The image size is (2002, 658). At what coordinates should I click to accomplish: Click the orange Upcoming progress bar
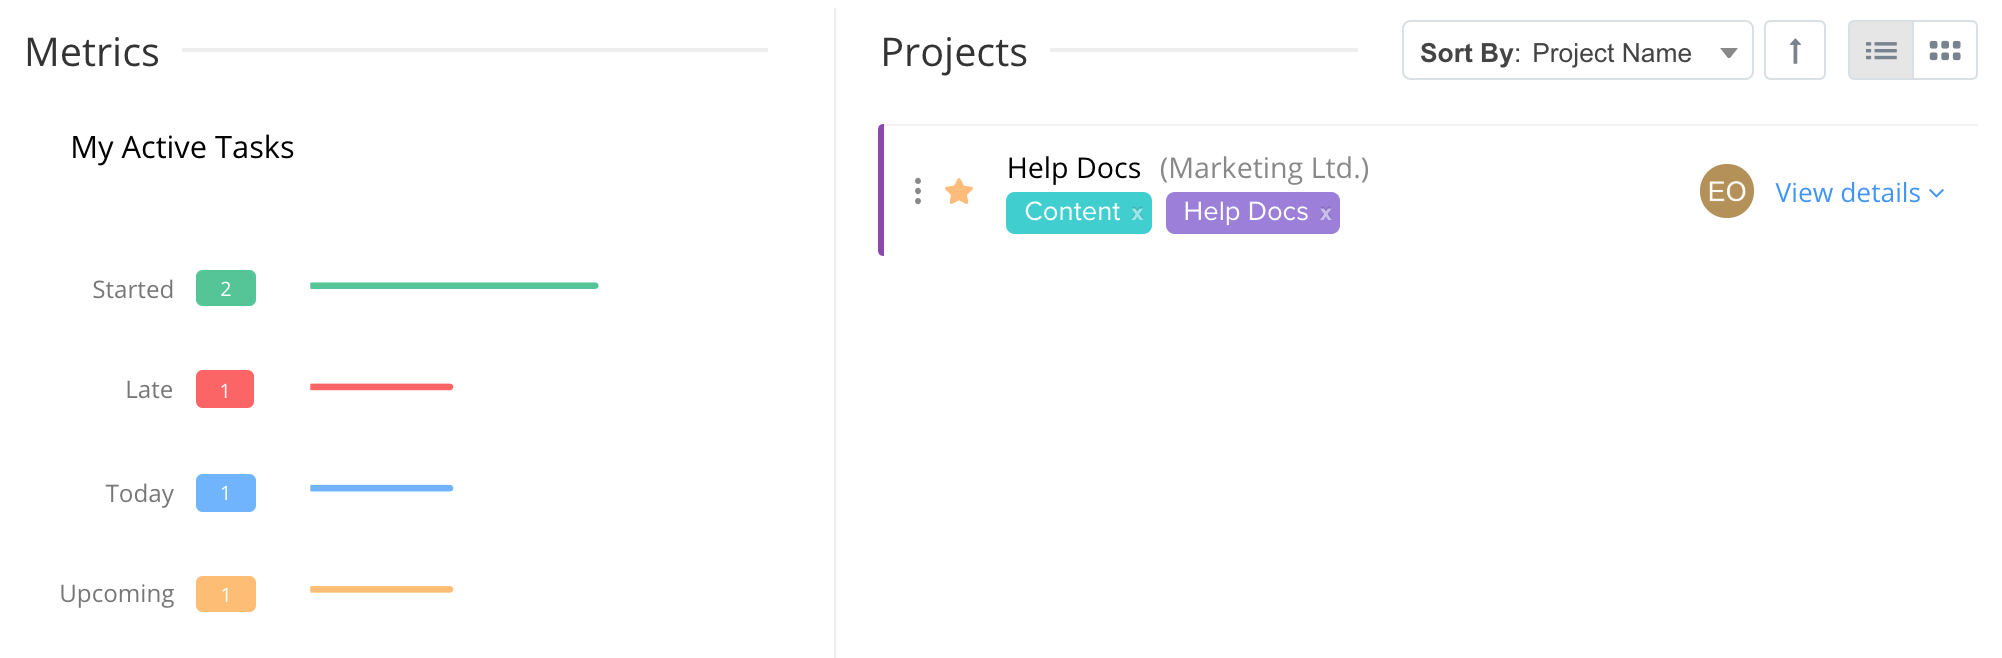coord(381,589)
